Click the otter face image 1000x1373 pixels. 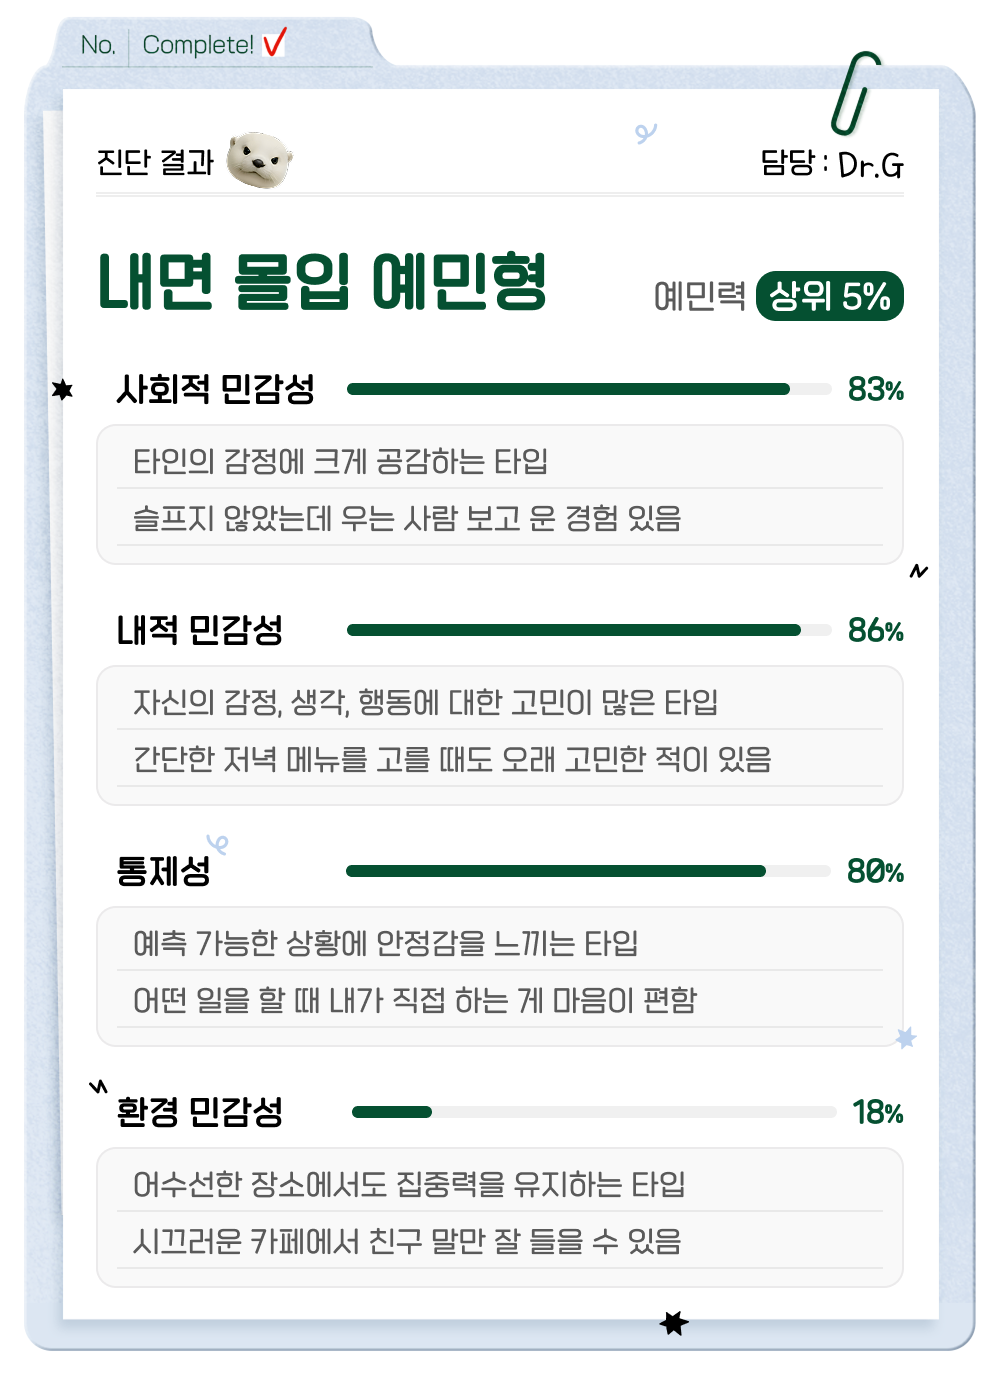click(x=259, y=160)
